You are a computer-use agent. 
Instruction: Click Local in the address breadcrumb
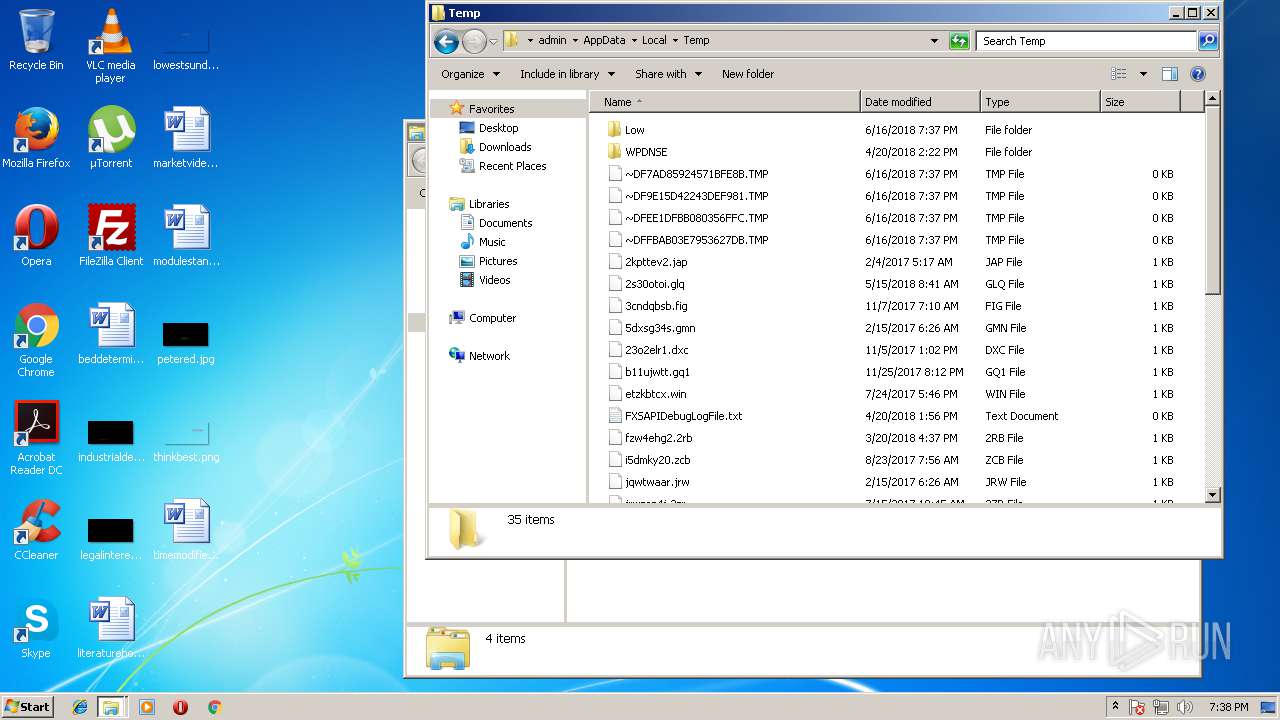coord(654,41)
